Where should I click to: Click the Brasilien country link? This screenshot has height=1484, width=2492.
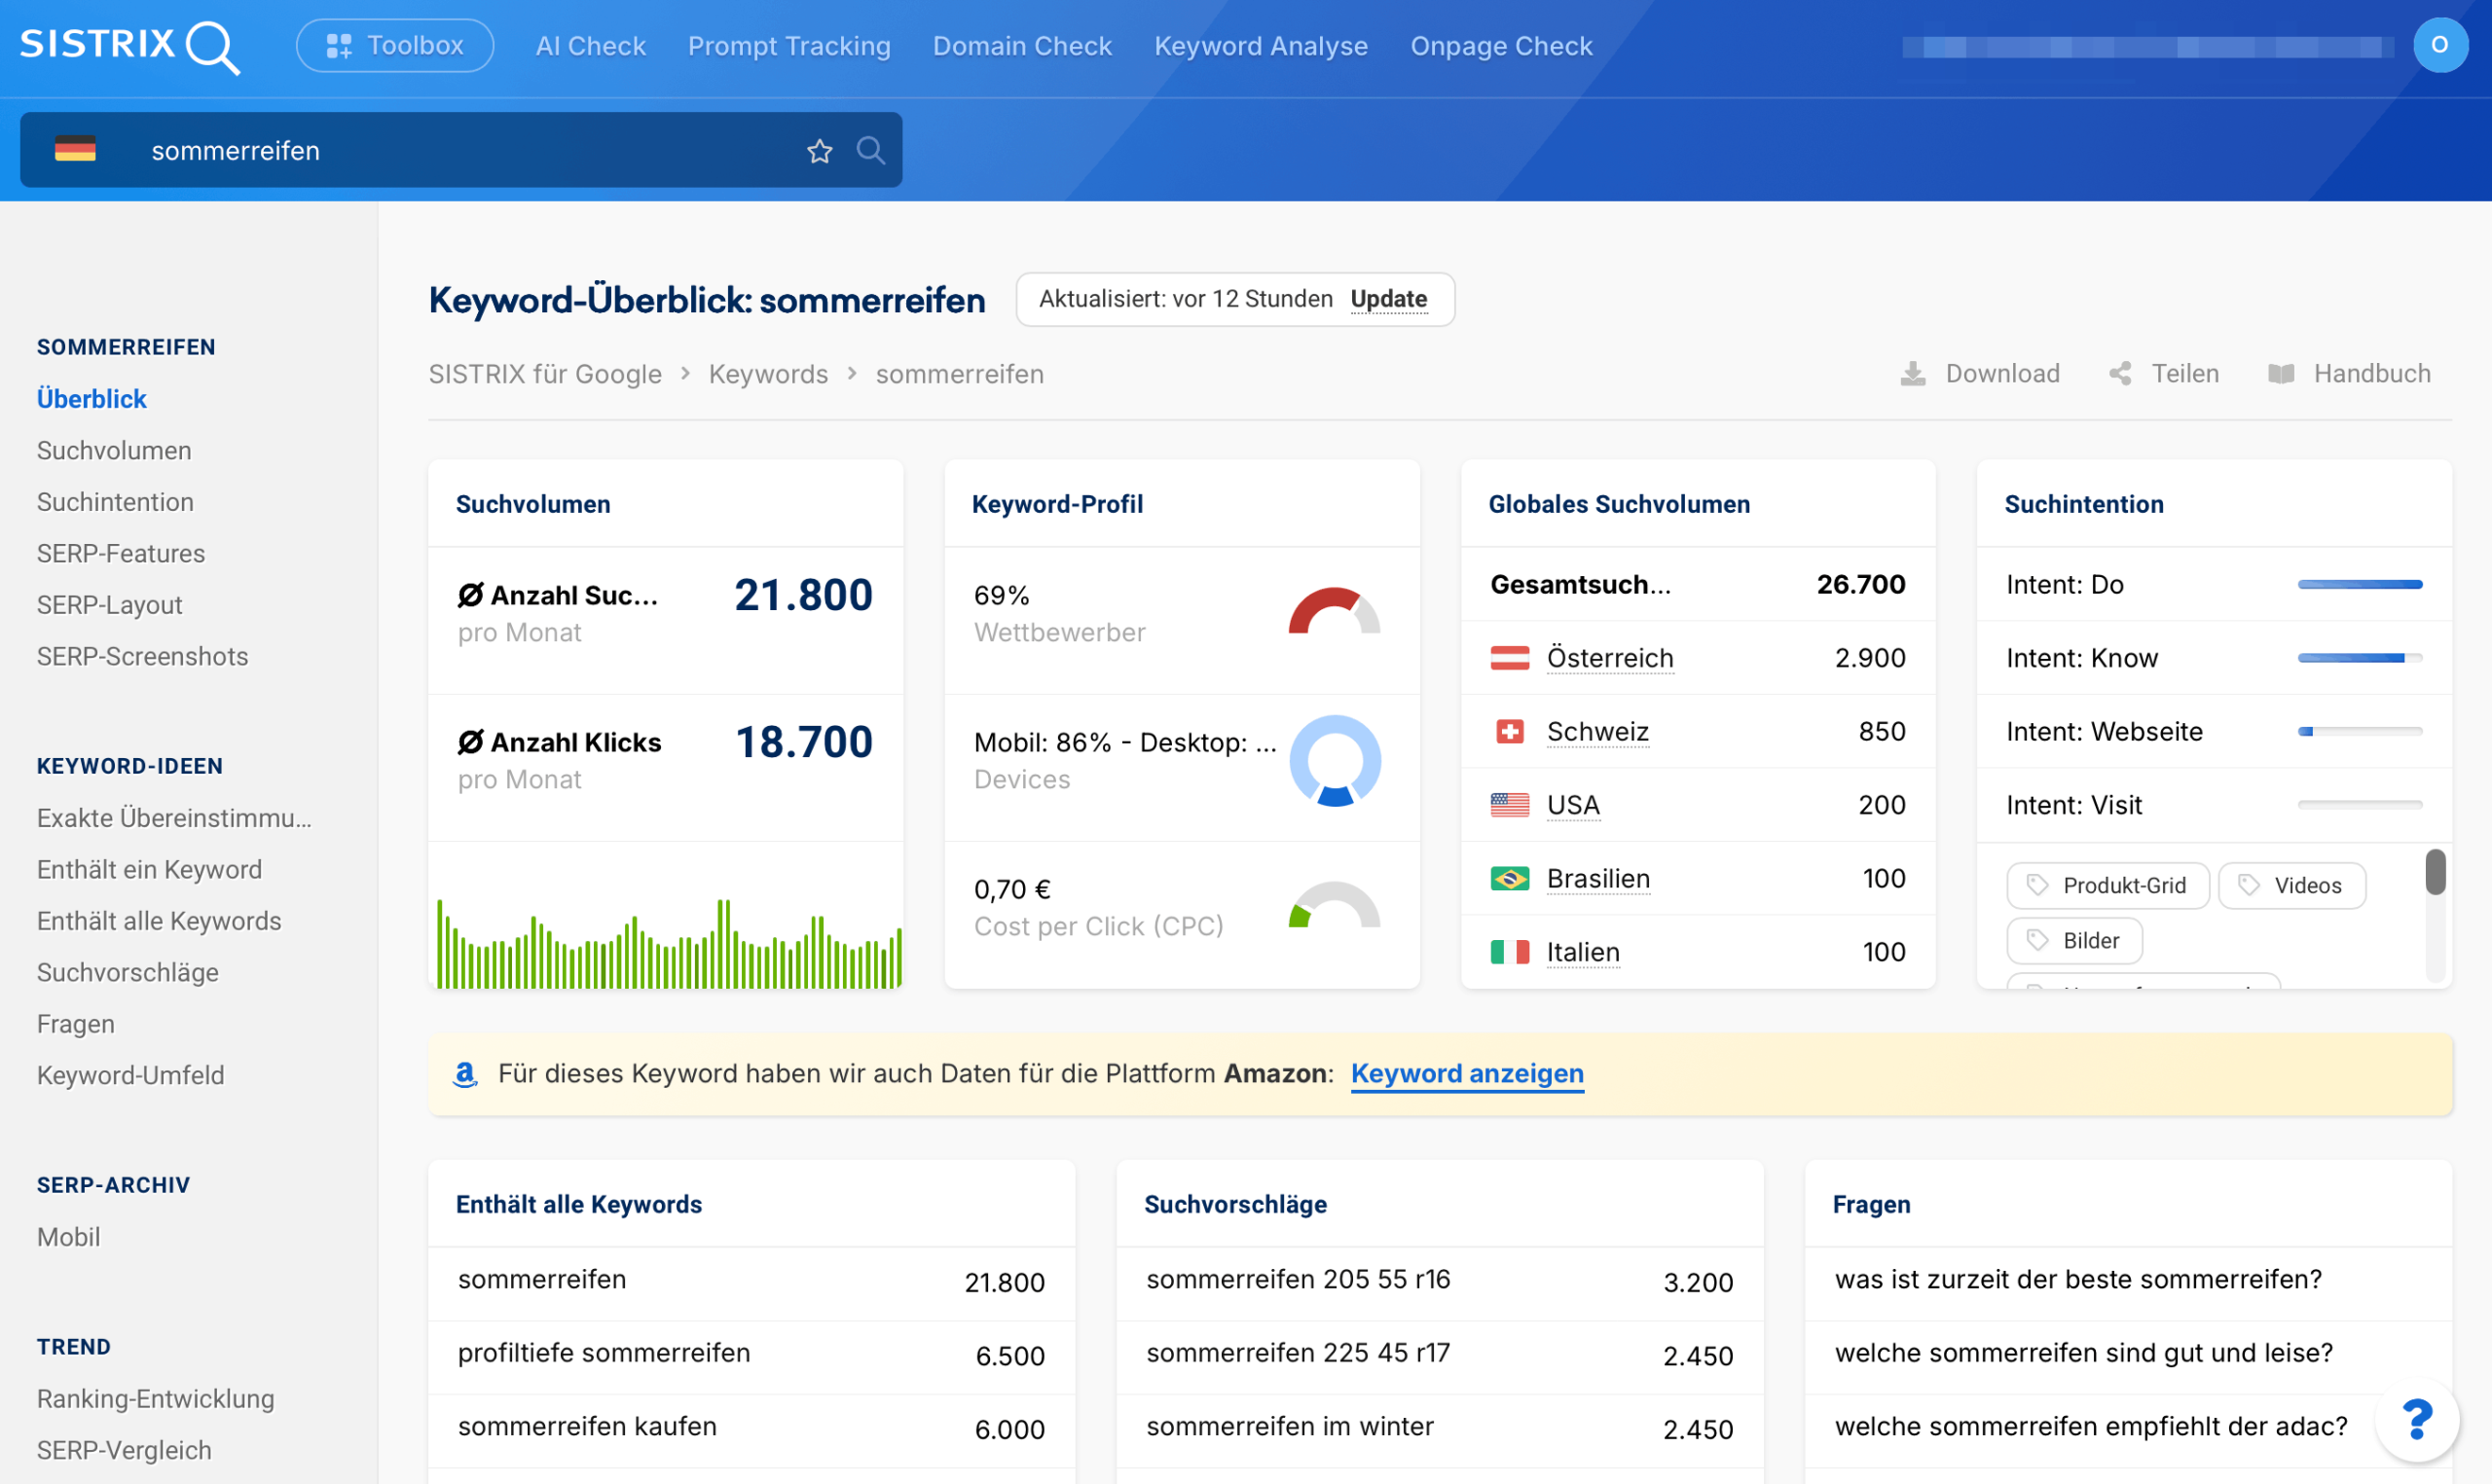(x=1598, y=879)
